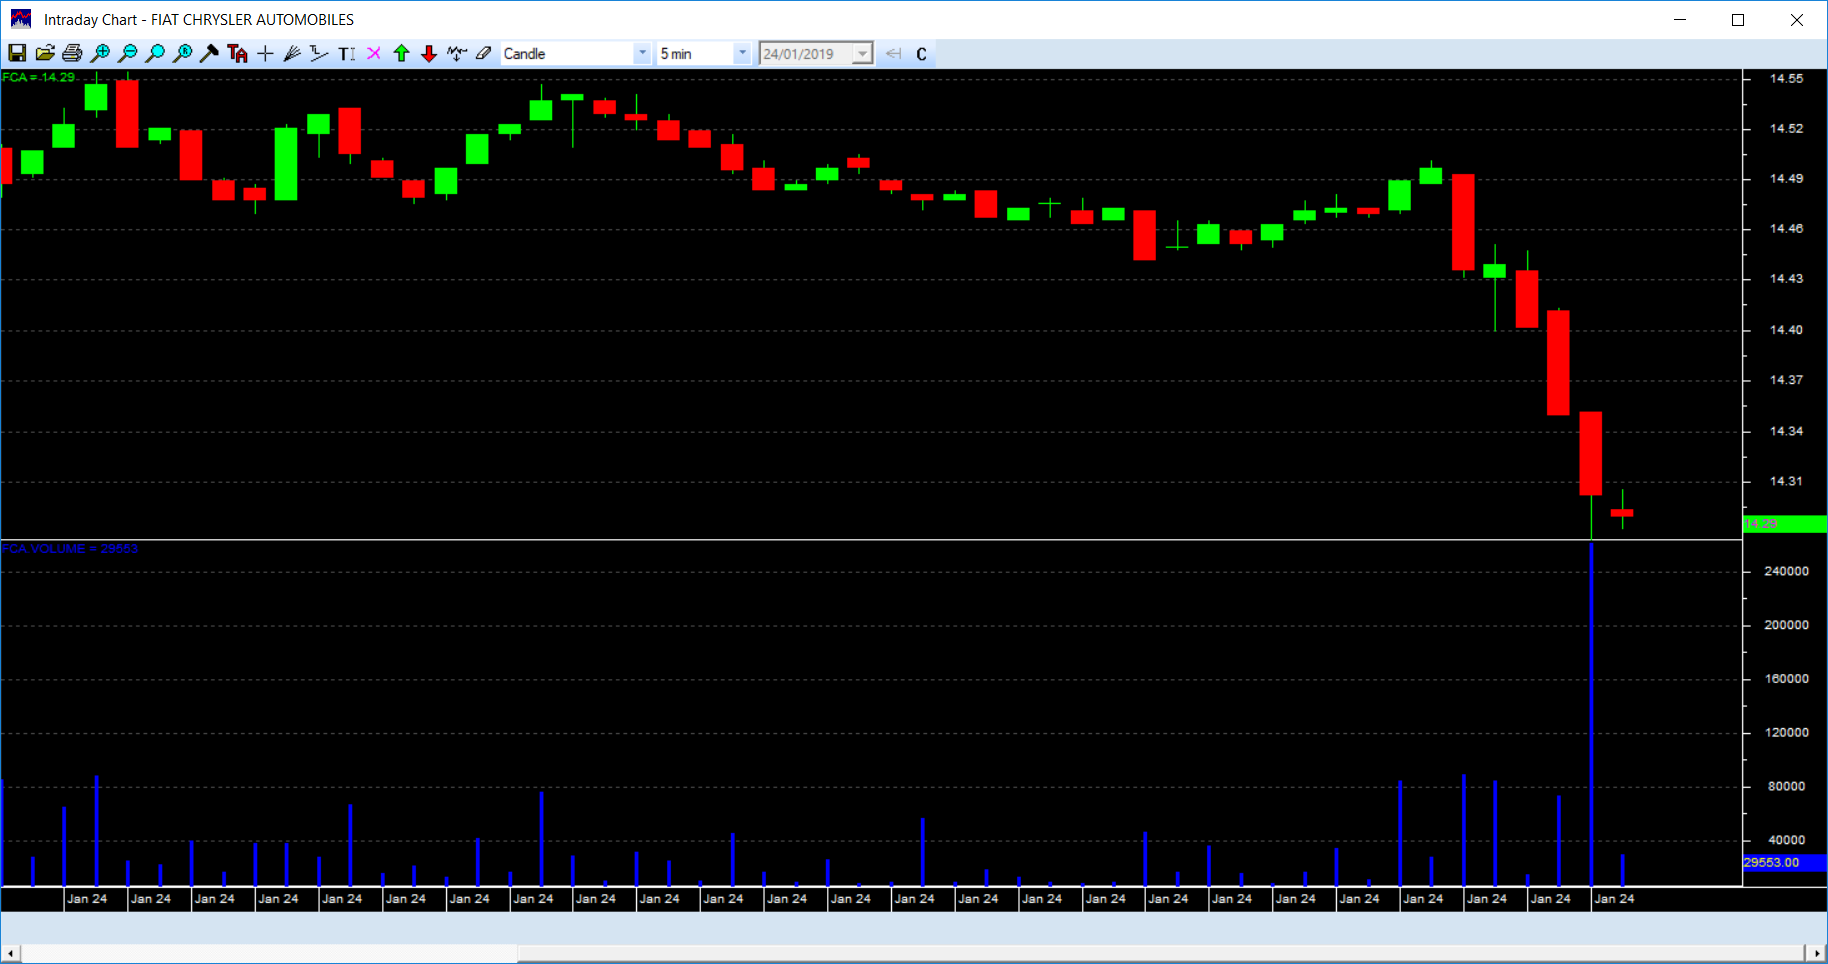Click the horizontal scrollbar right arrow
1828x964 pixels.
coord(1817,954)
